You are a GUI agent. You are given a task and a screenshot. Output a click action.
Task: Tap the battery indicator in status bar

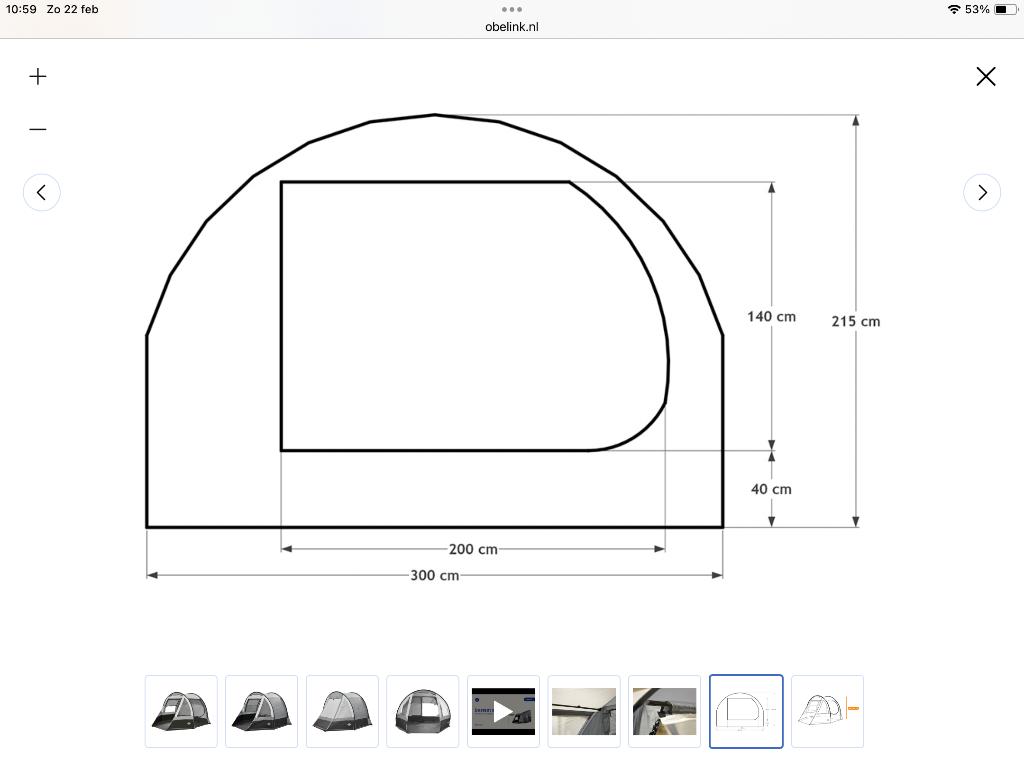(x=1005, y=9)
